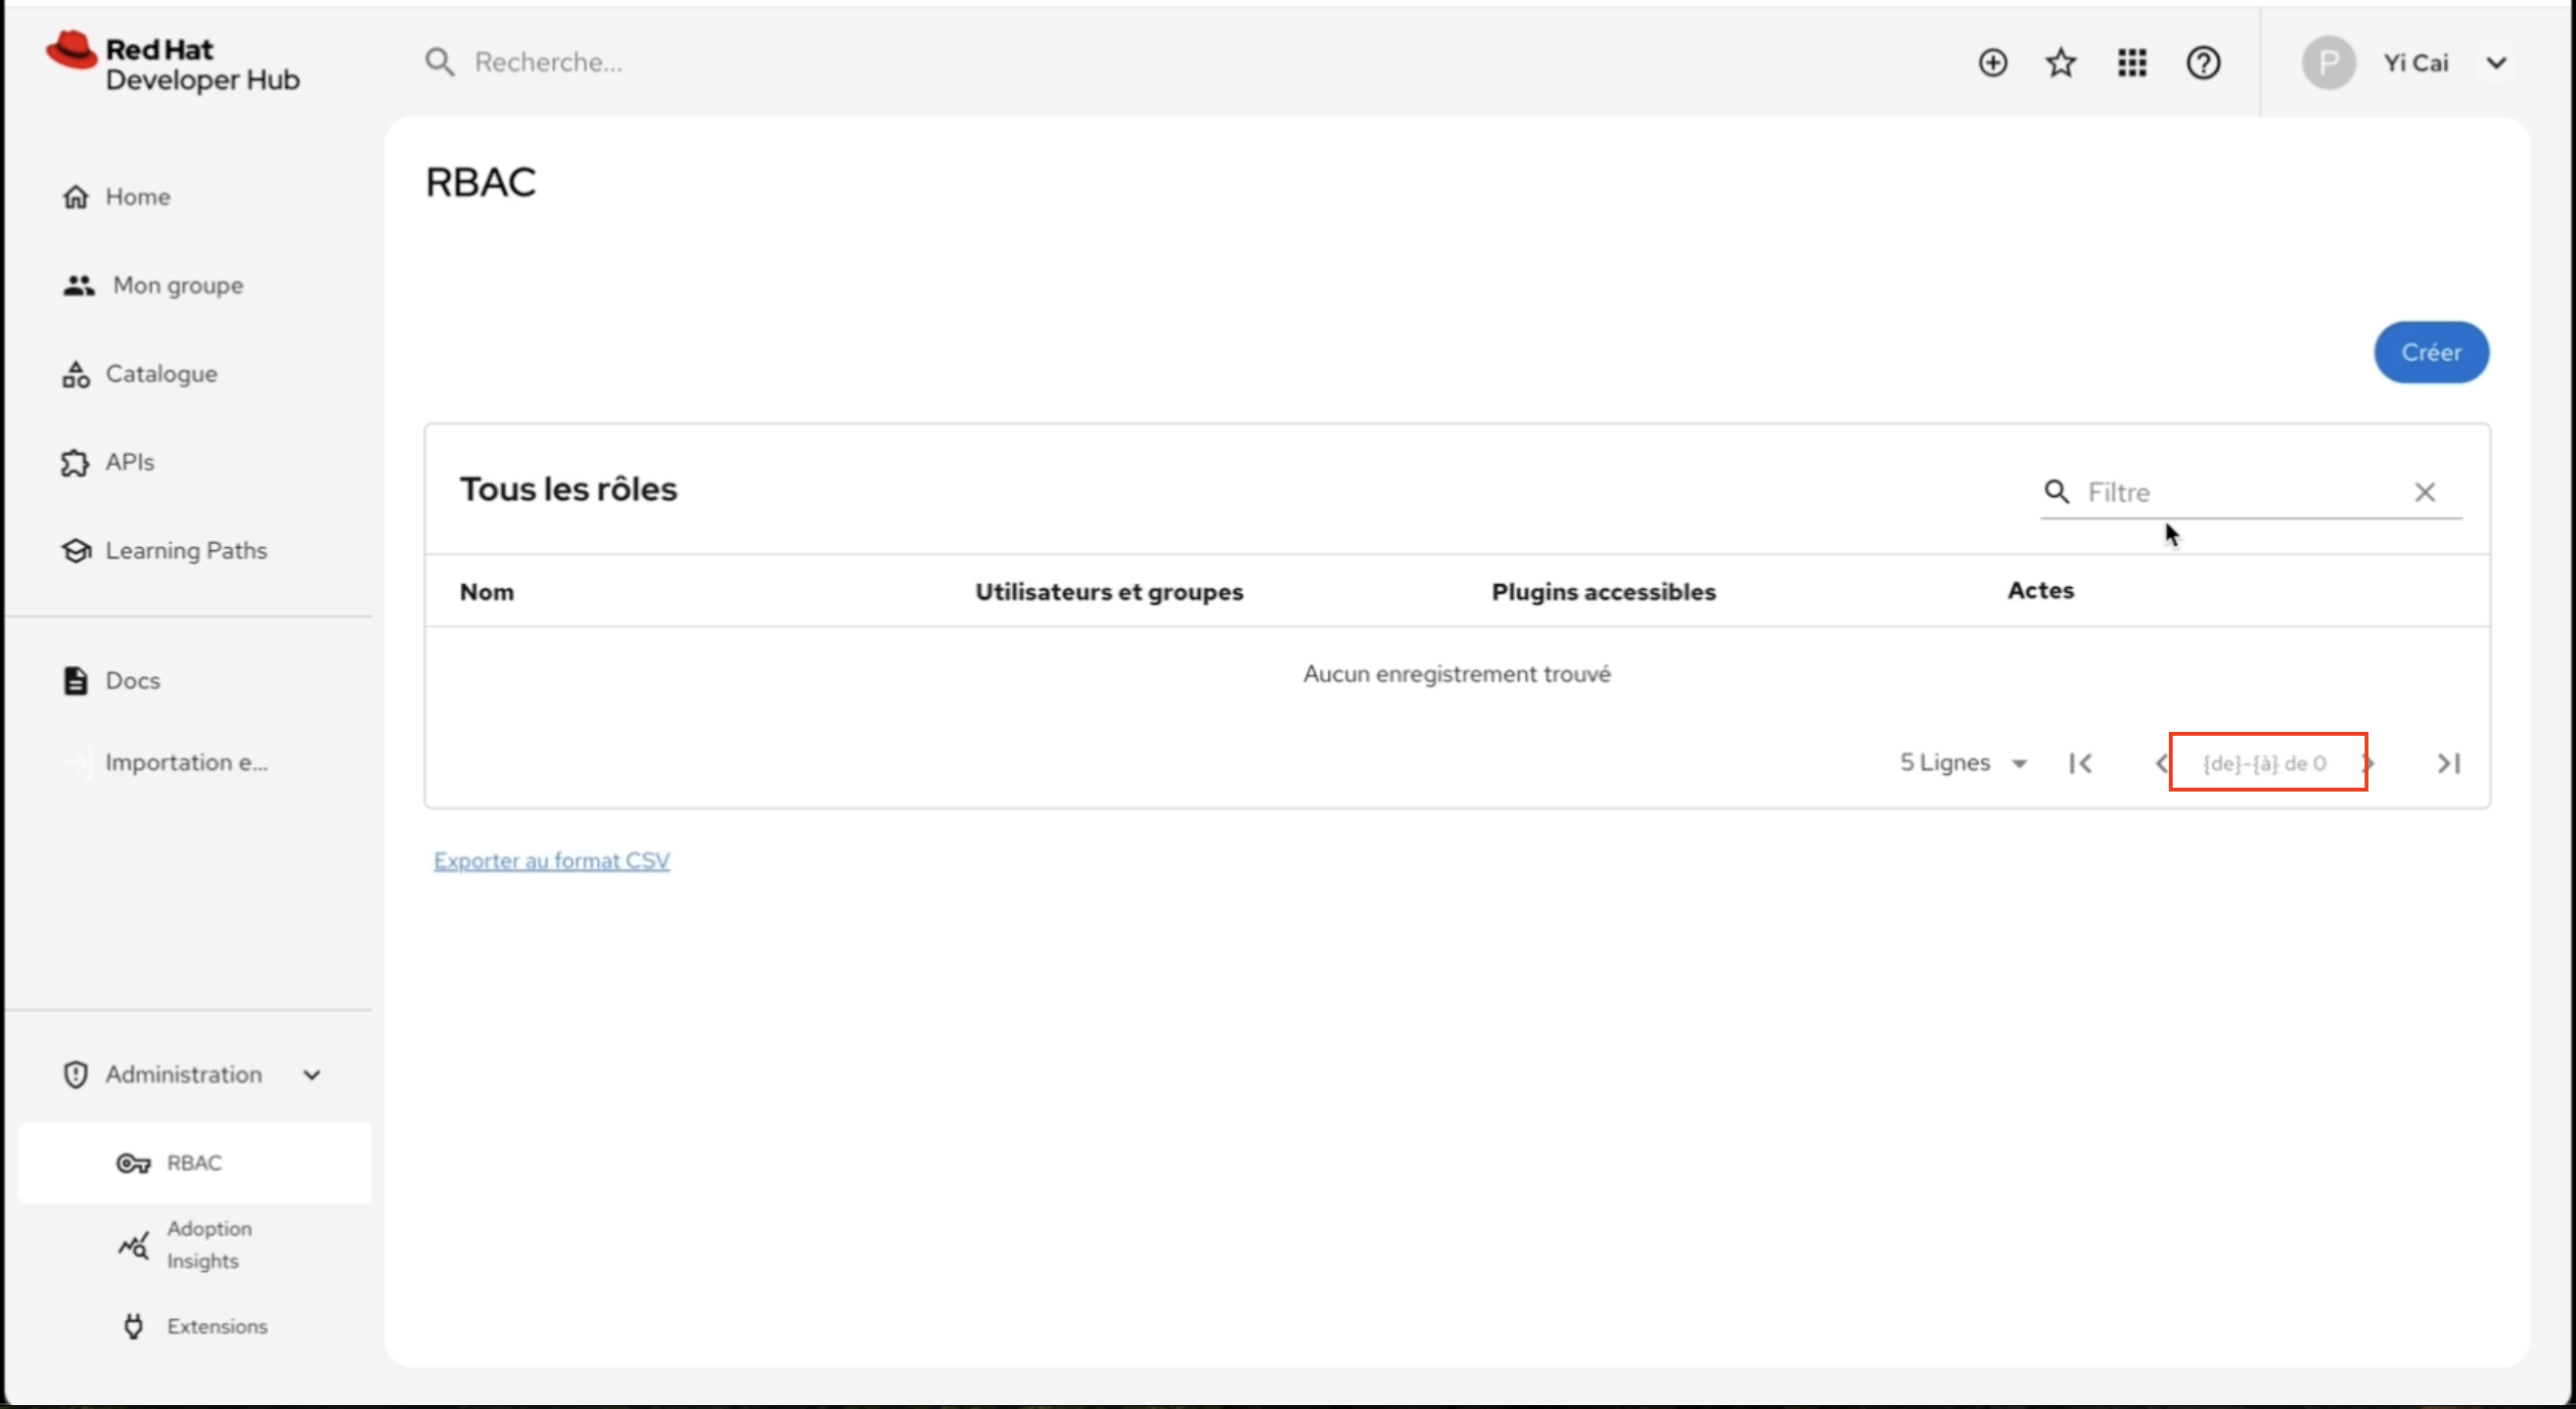Expand the Yi Cai user menu
Screen dimensions: 2576x1409
[2496, 63]
